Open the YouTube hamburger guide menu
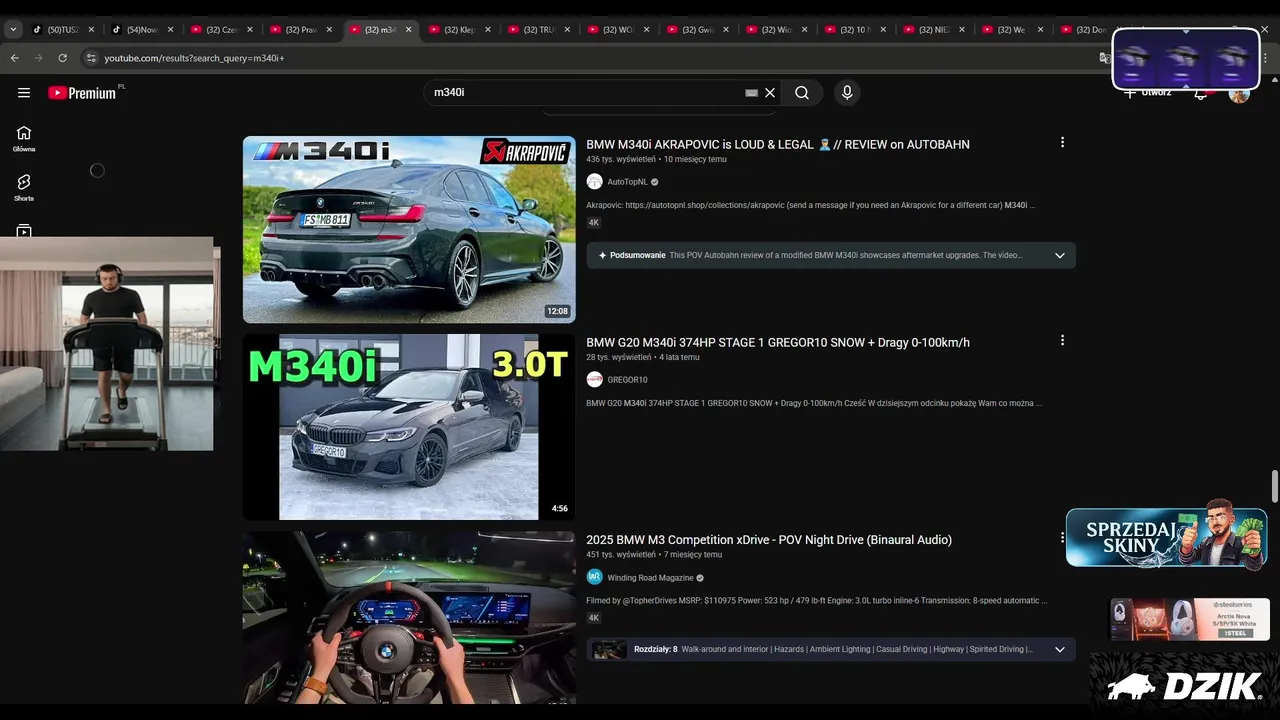Viewport: 1280px width, 720px height. point(24,93)
